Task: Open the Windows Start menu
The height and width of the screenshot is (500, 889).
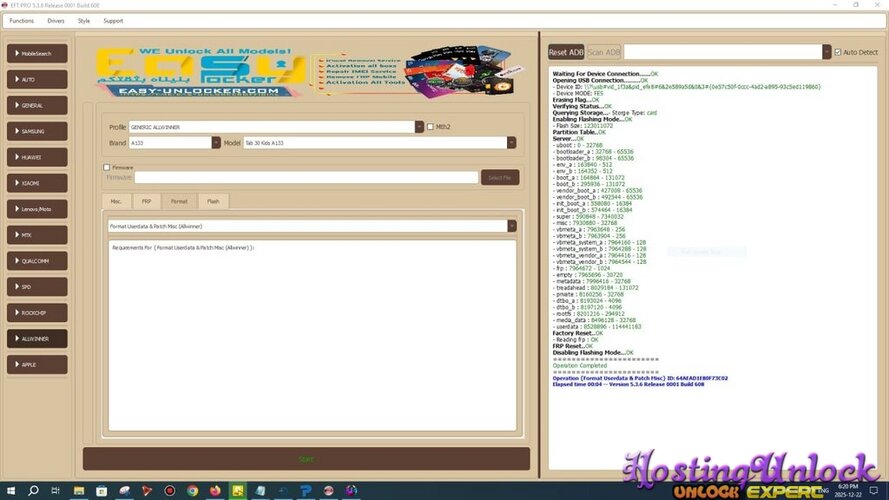Action: tap(10, 491)
